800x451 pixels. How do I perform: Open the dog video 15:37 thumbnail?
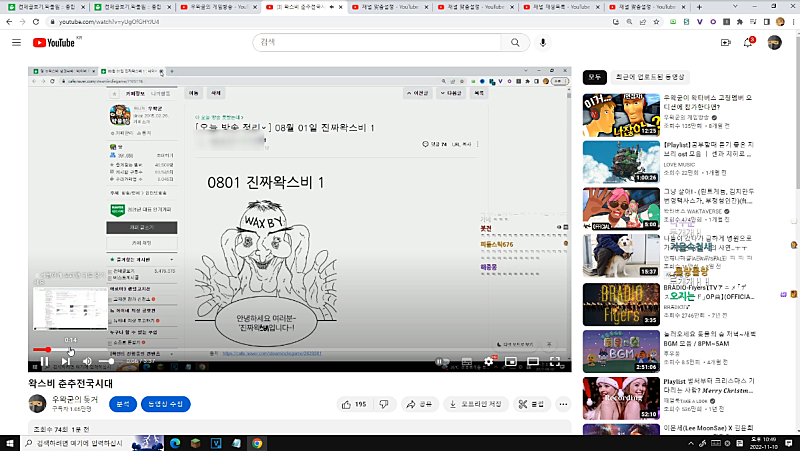621,256
